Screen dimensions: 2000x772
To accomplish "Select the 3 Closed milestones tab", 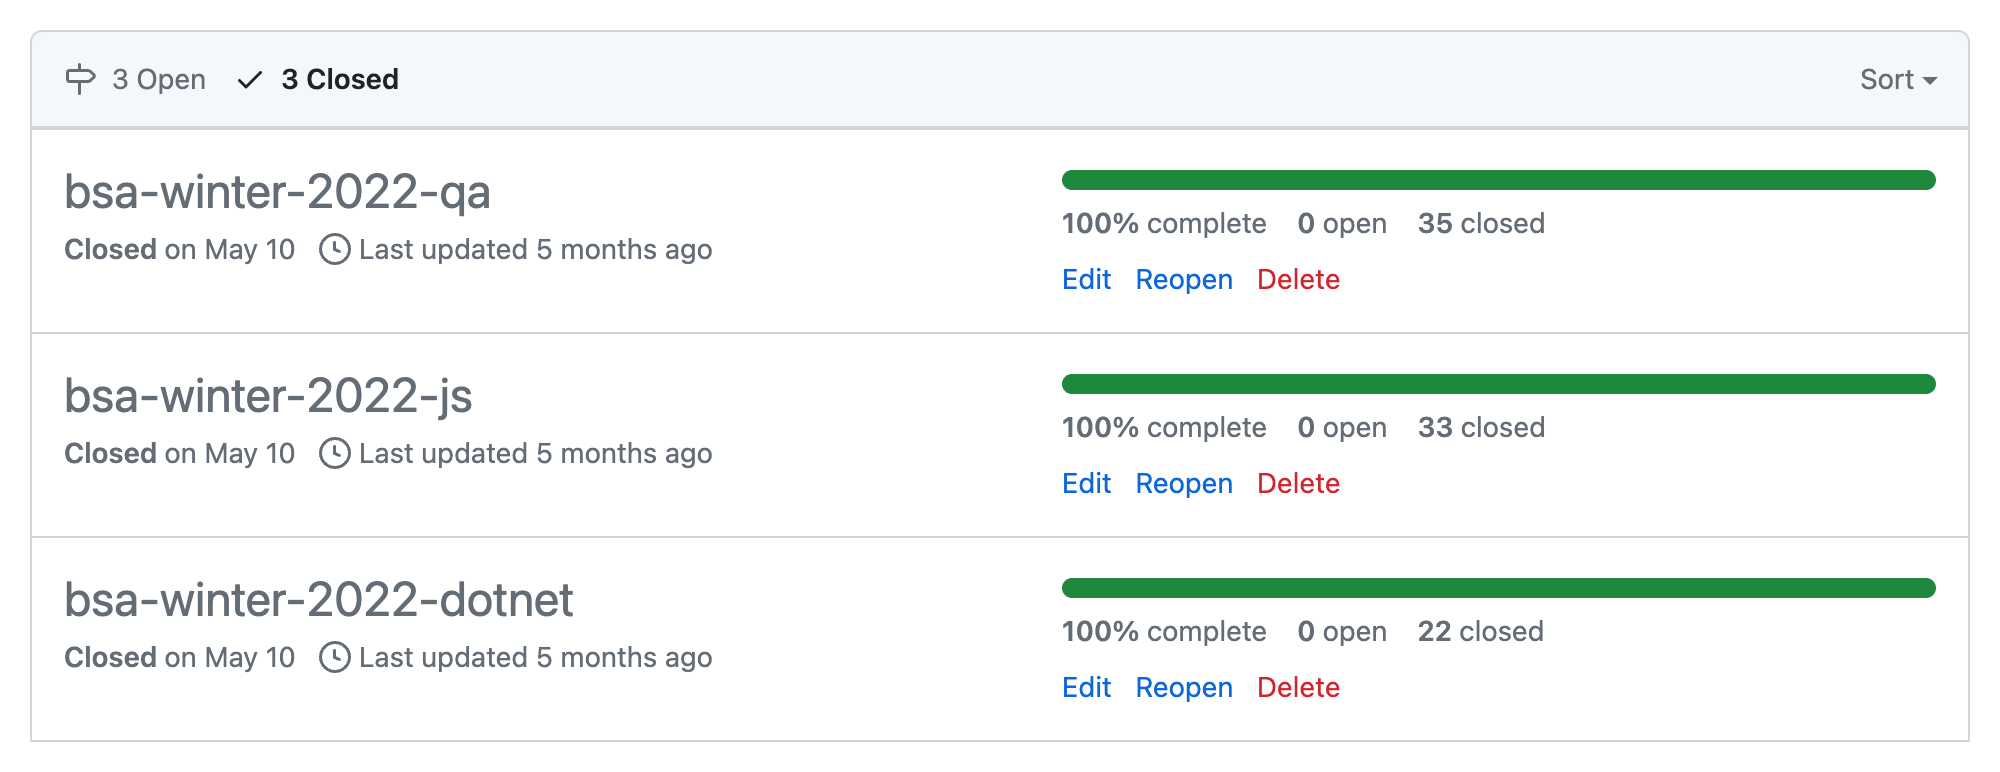I will point(339,79).
